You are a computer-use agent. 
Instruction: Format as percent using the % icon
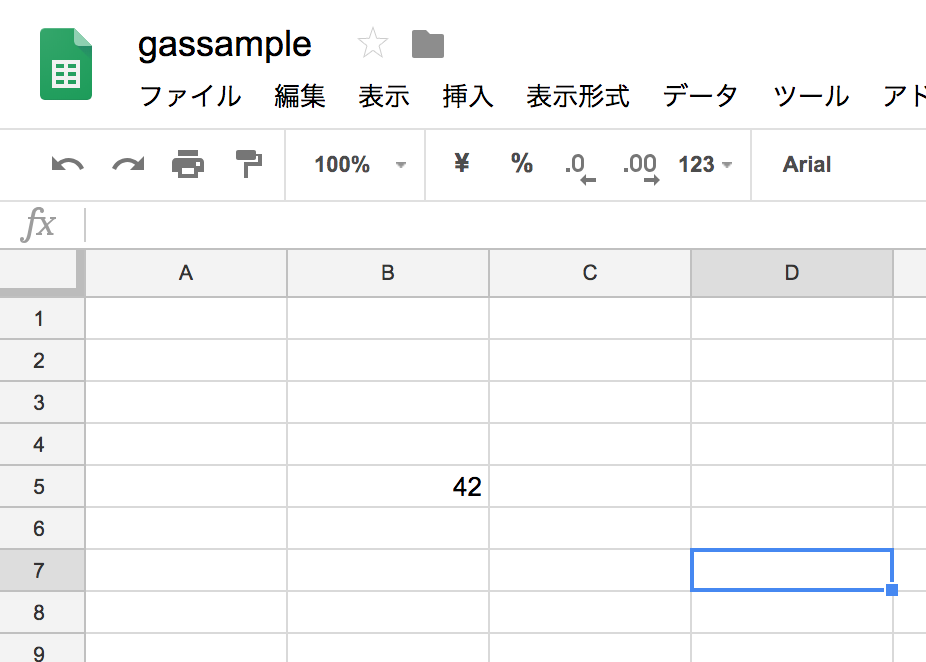pyautogui.click(x=521, y=165)
